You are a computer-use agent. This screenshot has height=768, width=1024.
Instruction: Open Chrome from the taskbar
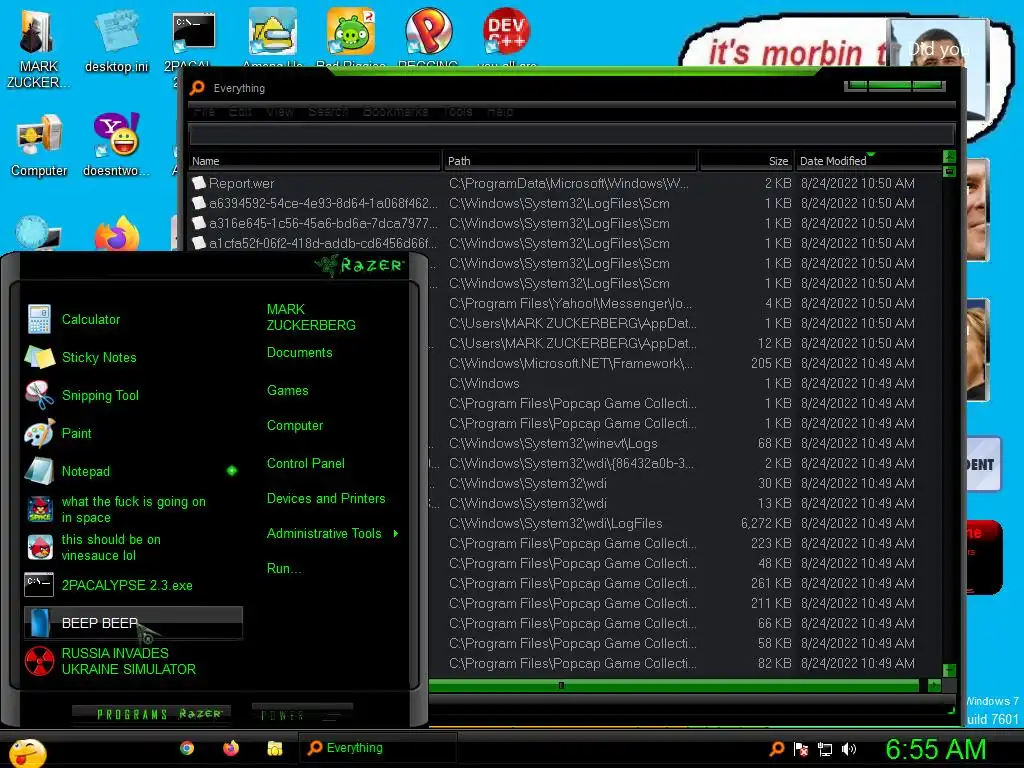(187, 748)
